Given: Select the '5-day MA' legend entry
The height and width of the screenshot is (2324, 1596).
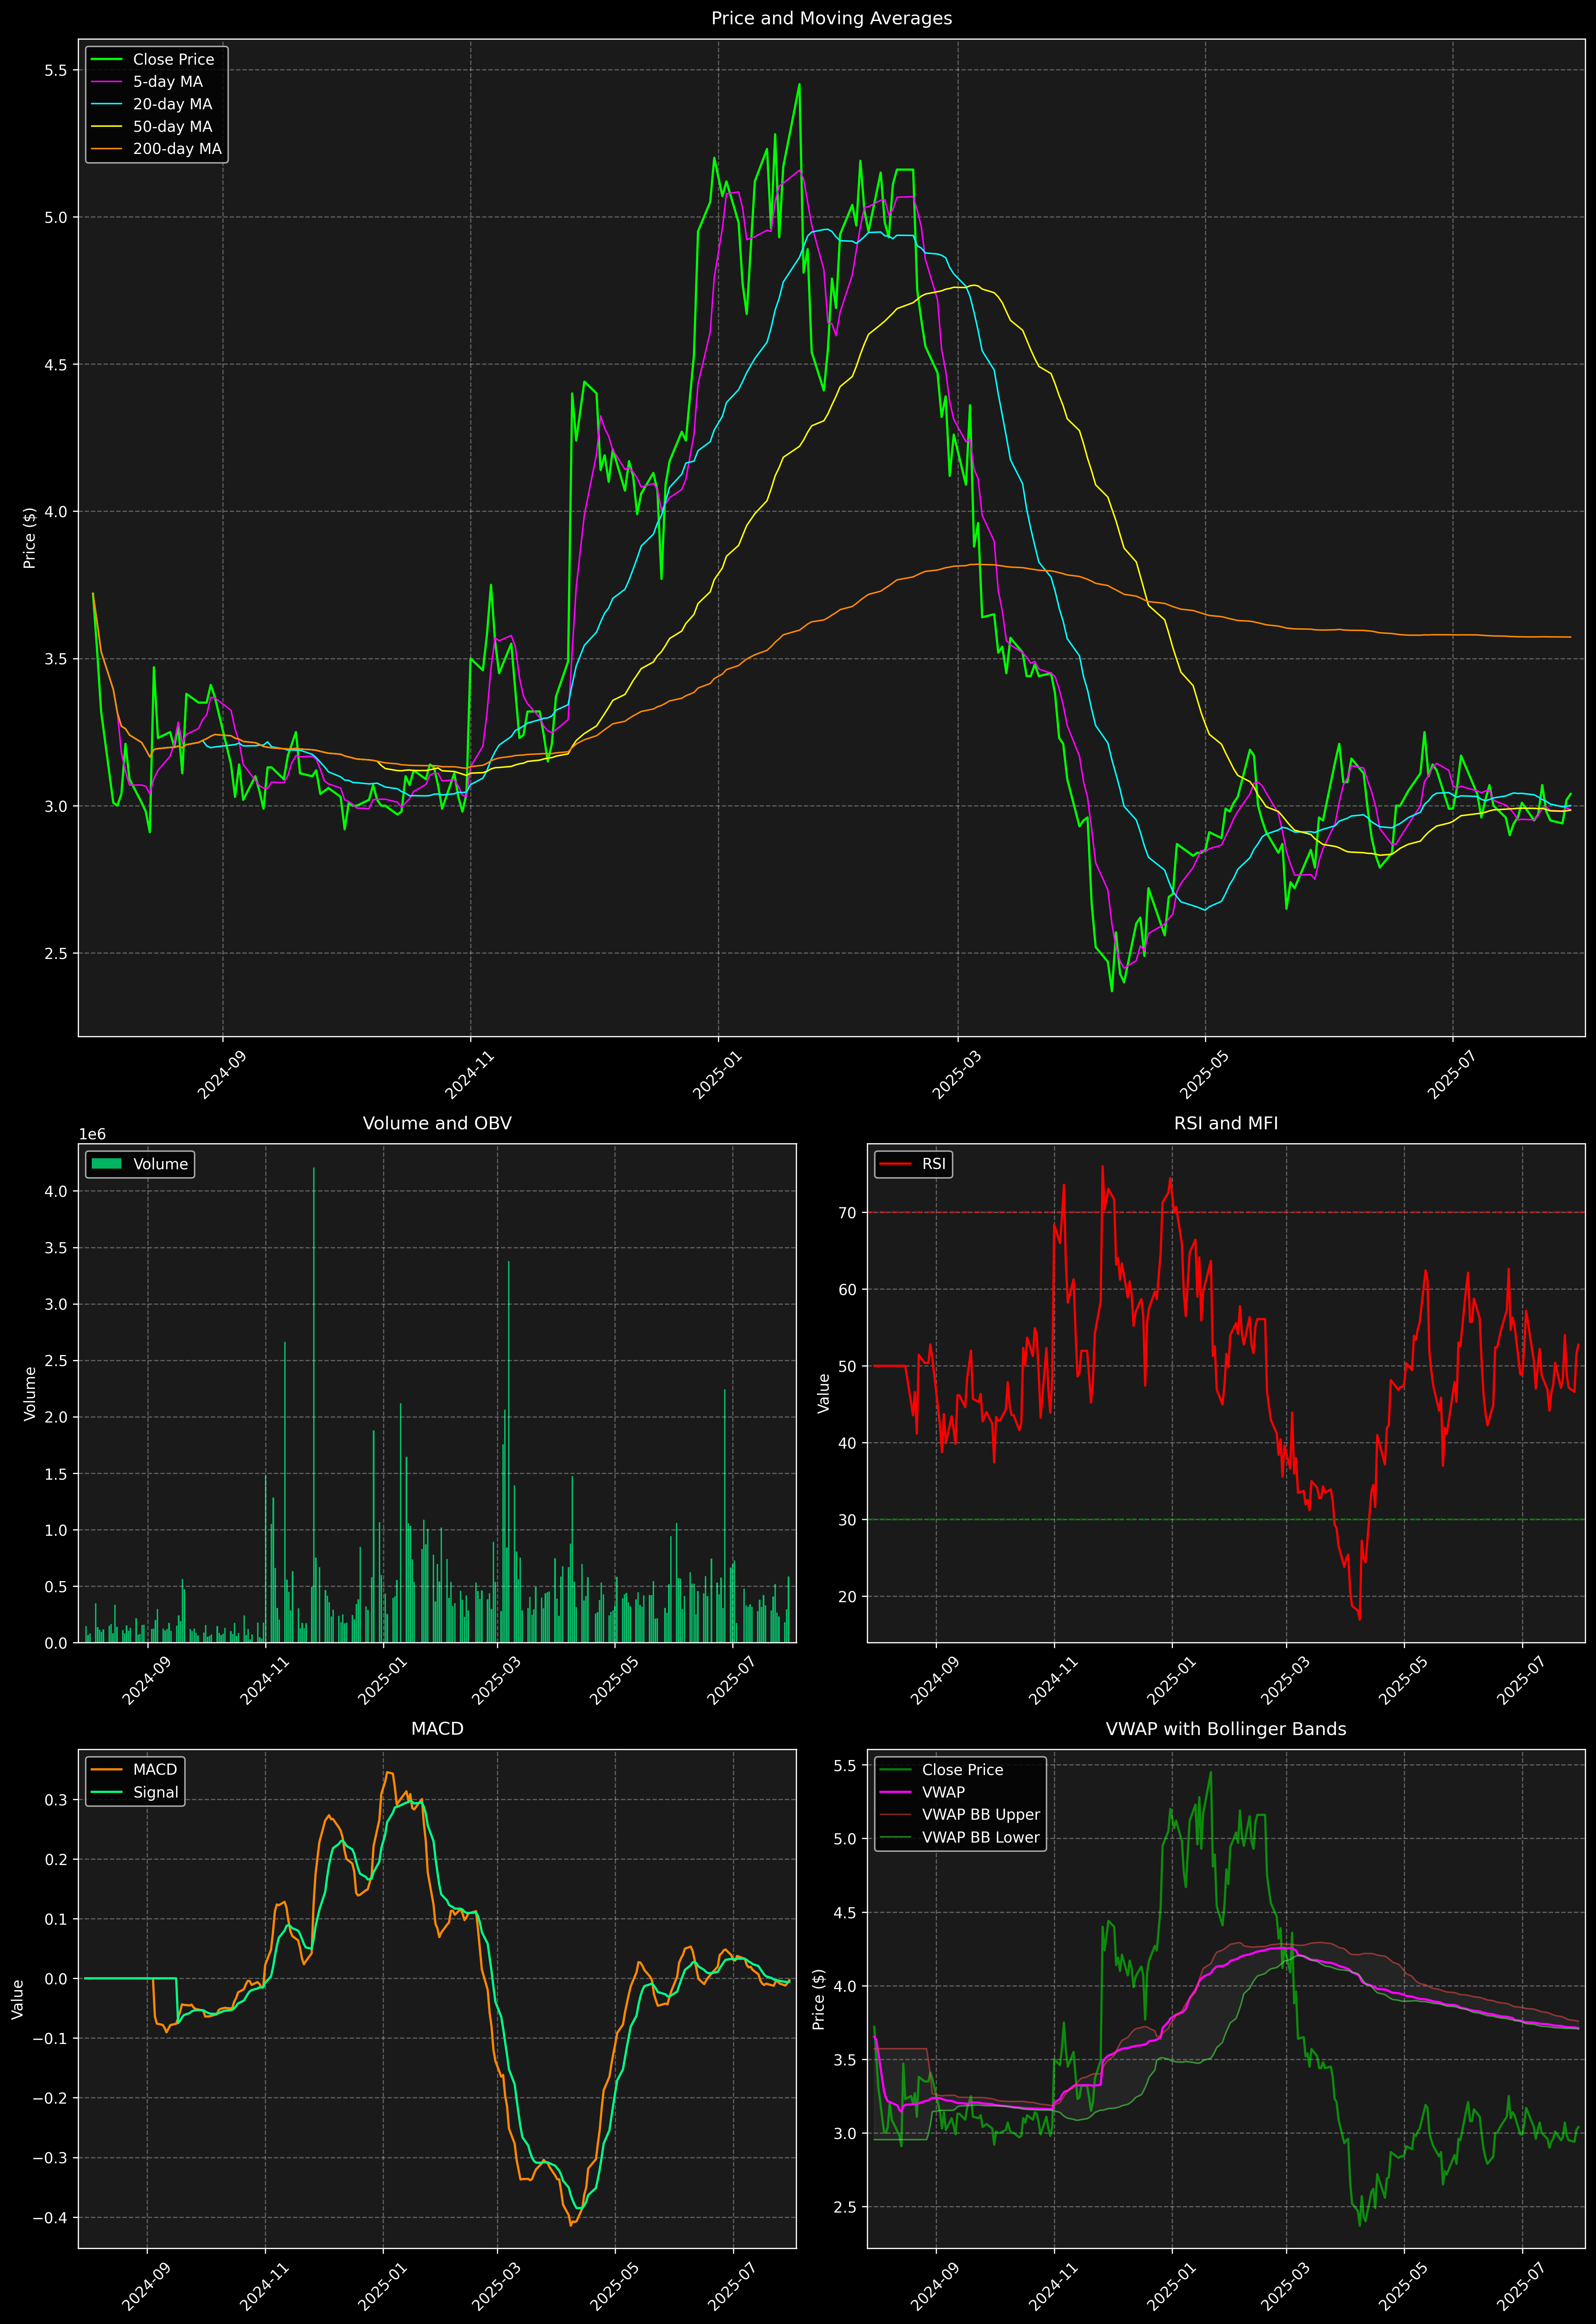Looking at the screenshot, I should [168, 82].
